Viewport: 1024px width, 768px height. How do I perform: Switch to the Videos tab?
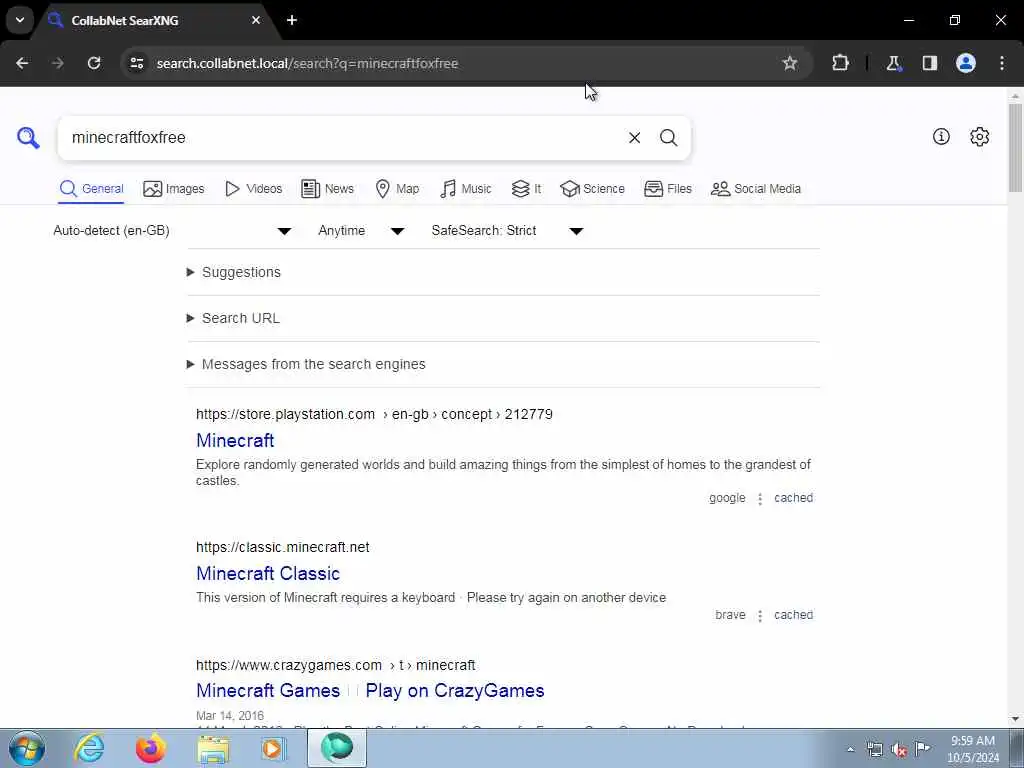[253, 189]
